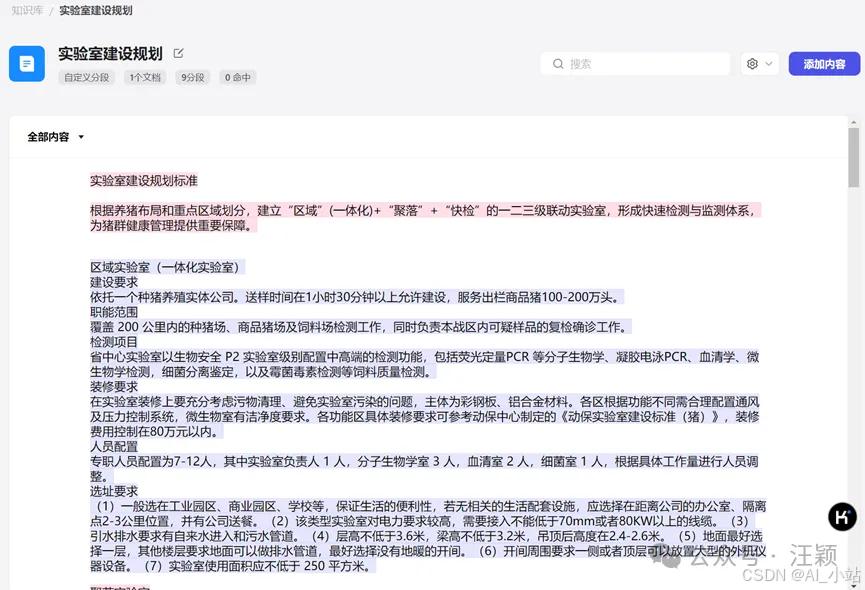
Task: Expand the chevron beside the settings gear
Action: coord(769,64)
